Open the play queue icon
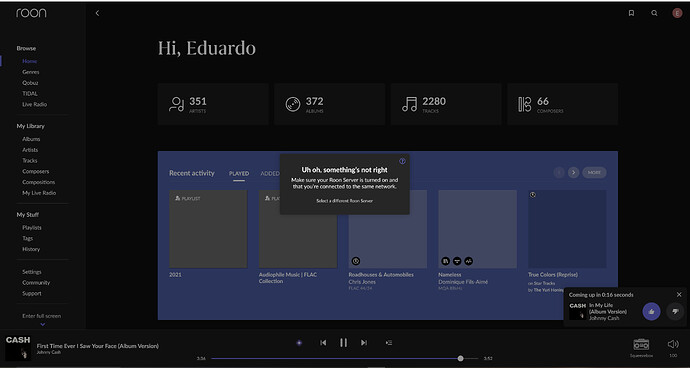 coord(389,342)
